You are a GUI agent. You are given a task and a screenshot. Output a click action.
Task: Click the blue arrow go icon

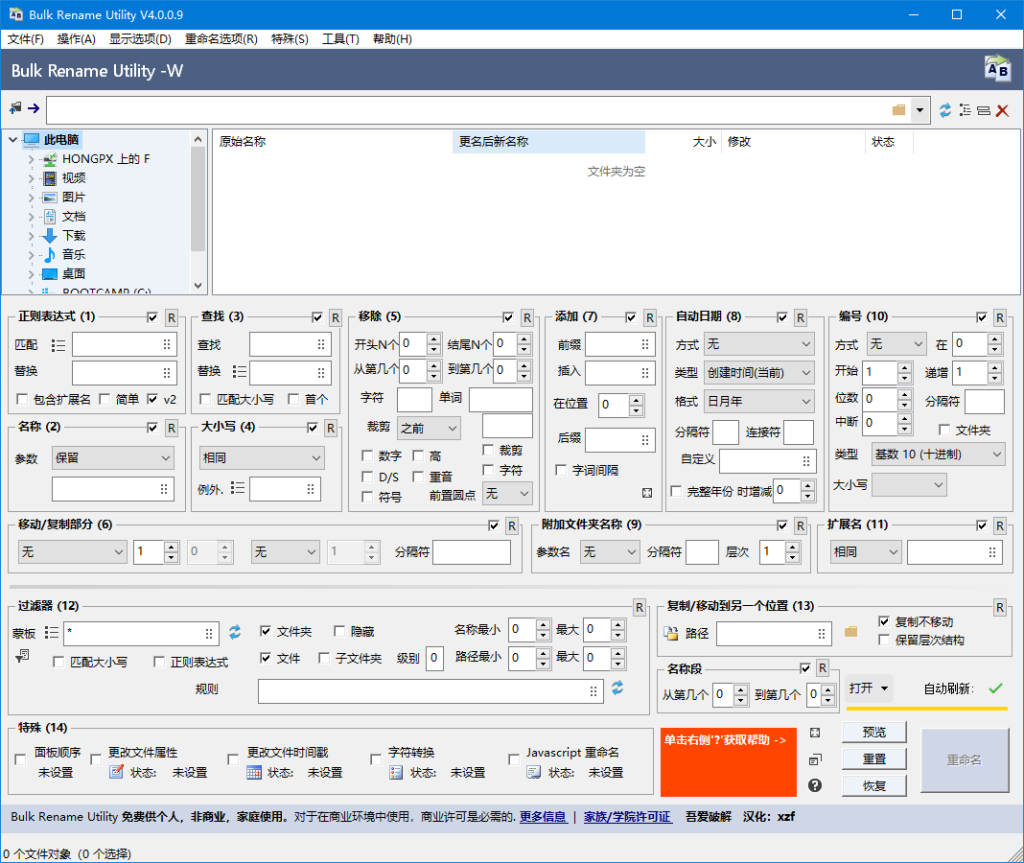coord(33,108)
